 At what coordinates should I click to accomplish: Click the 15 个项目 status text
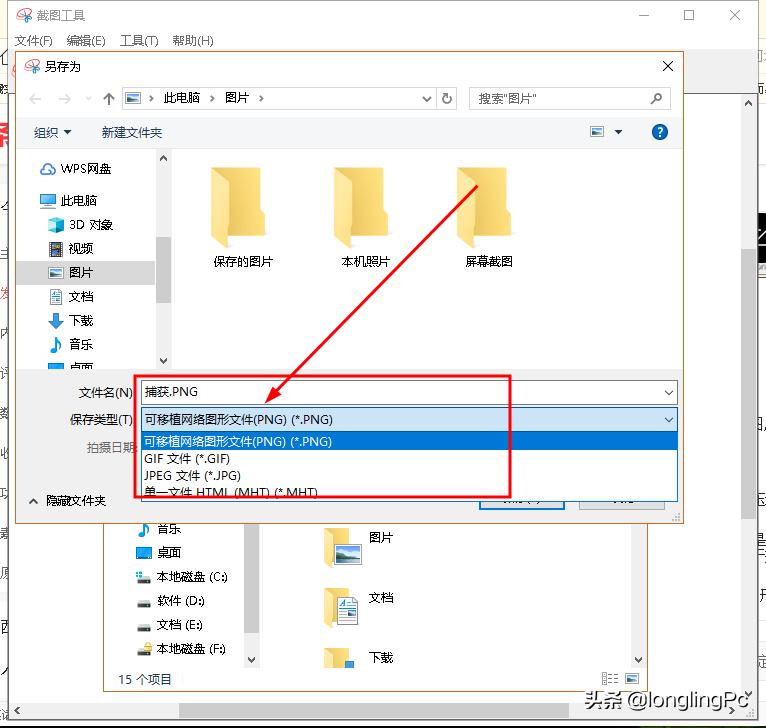pyautogui.click(x=145, y=679)
